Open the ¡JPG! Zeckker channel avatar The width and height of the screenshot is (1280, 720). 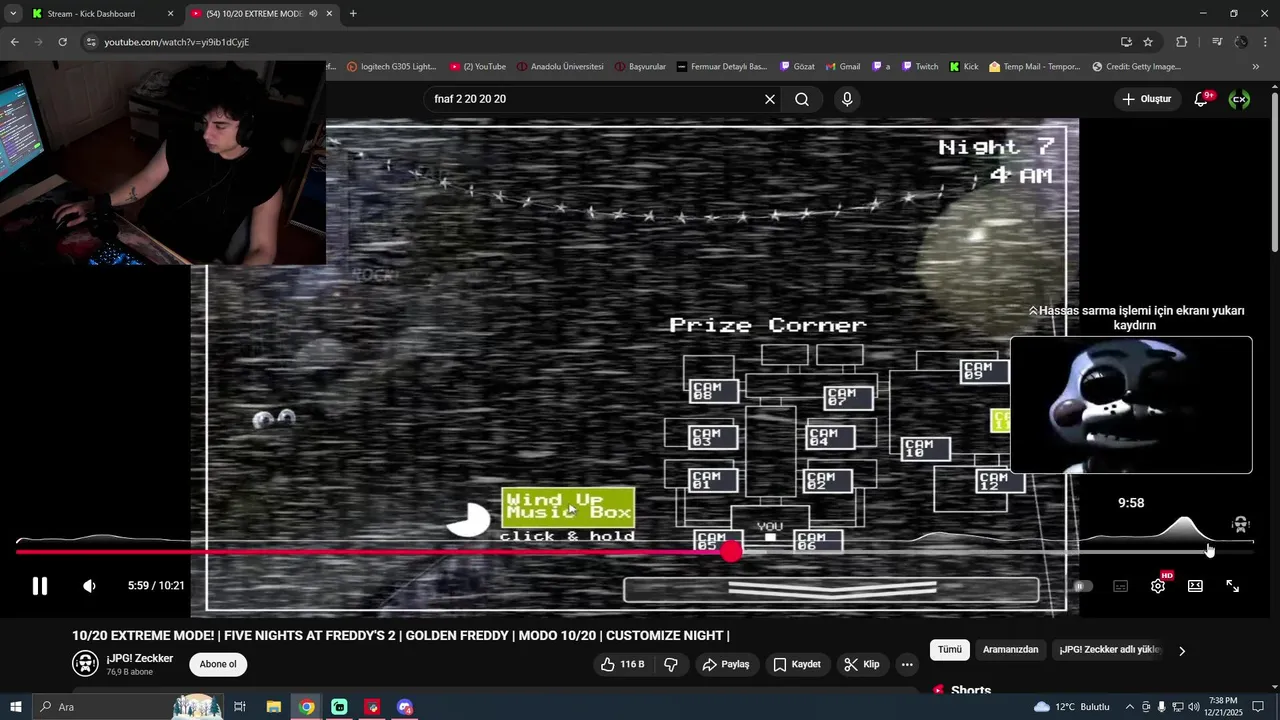[x=85, y=664]
